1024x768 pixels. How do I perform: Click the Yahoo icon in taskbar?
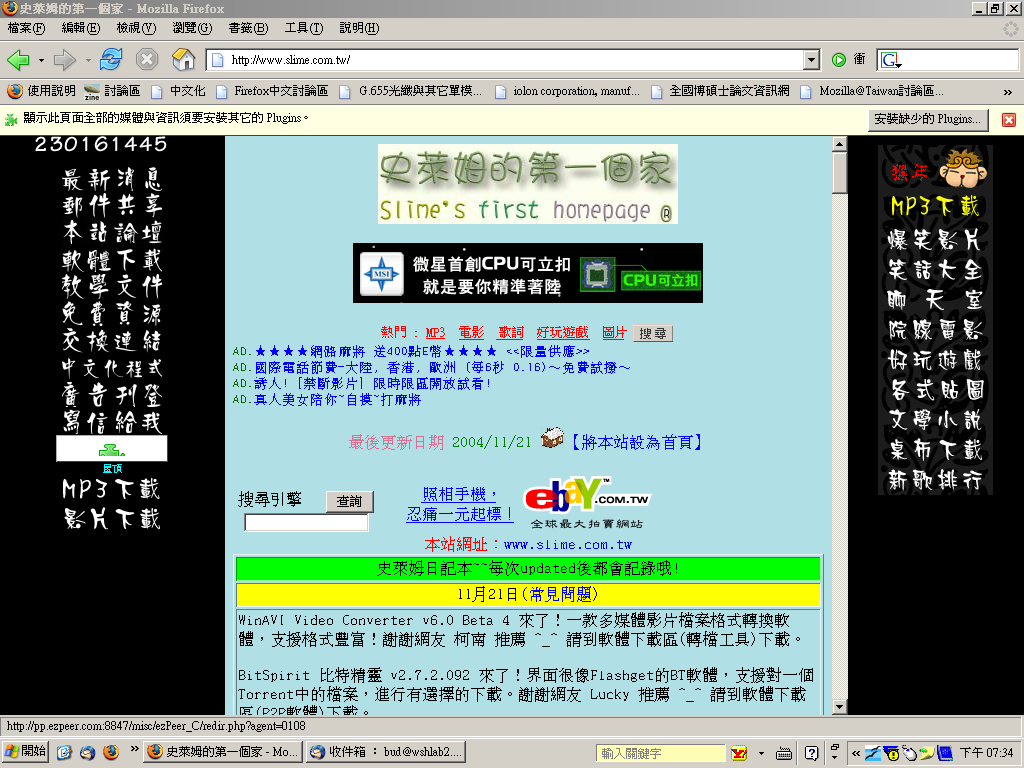[x=739, y=753]
